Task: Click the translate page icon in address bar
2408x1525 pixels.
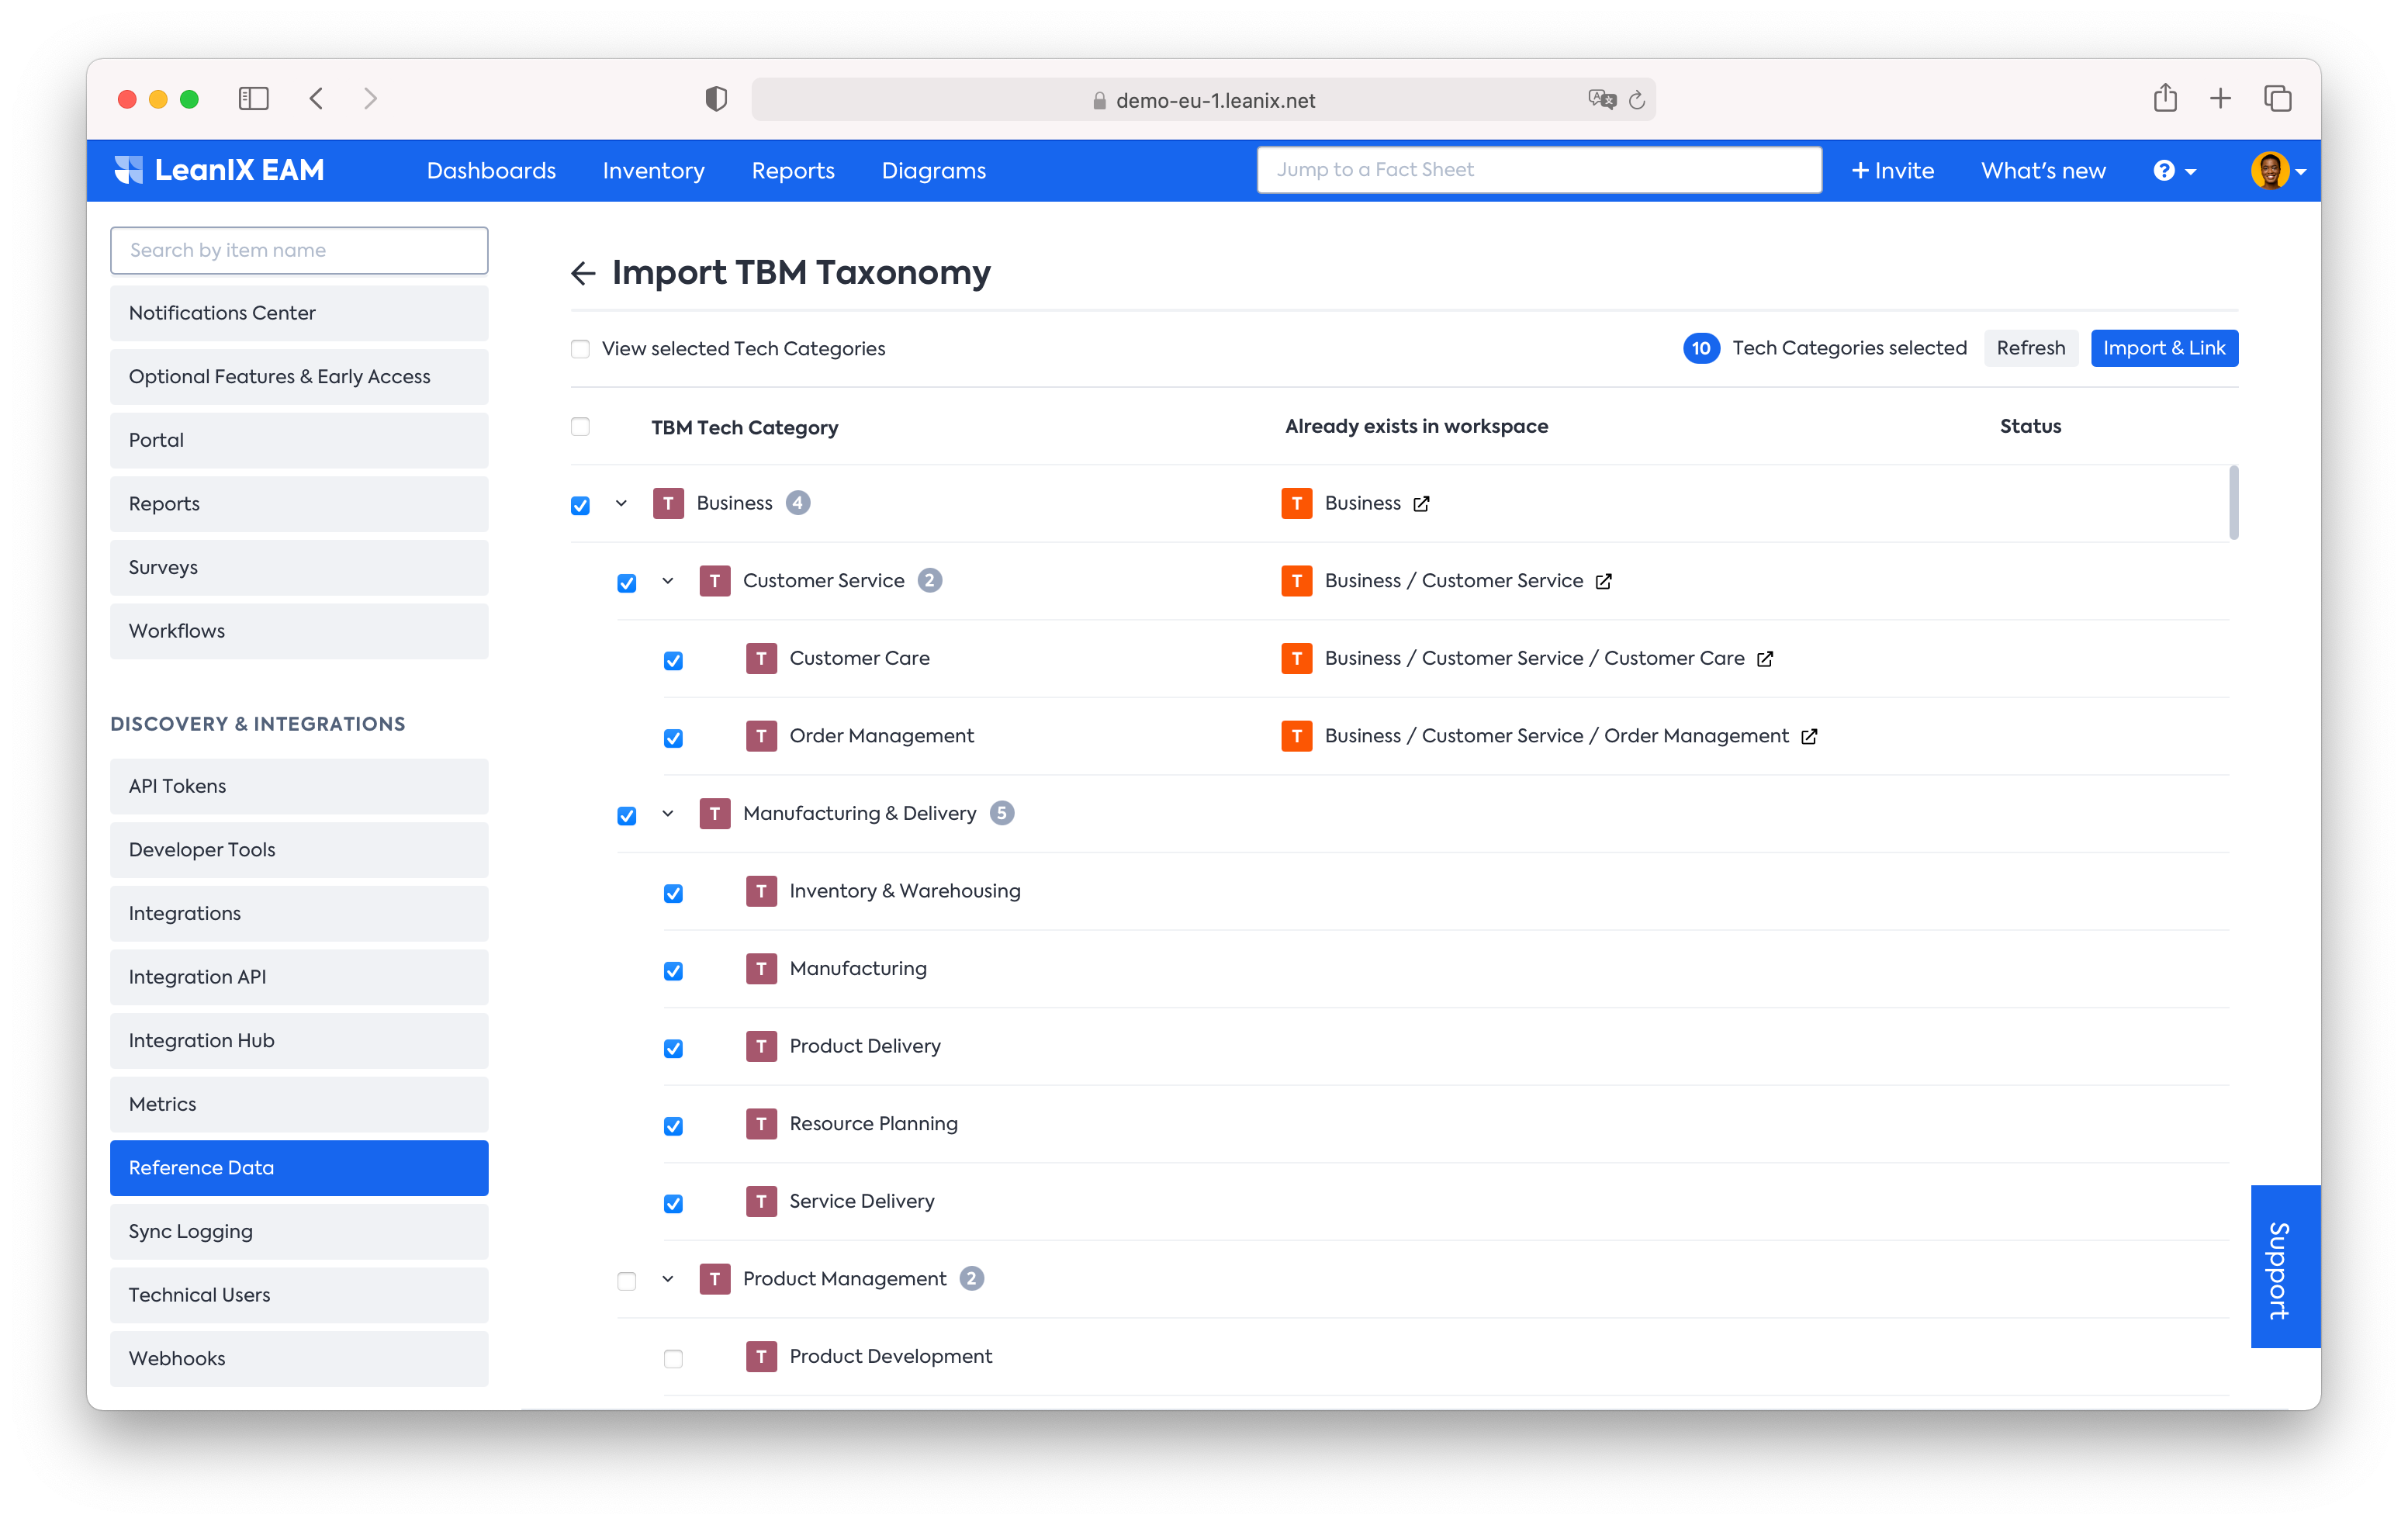Action: point(1601,100)
